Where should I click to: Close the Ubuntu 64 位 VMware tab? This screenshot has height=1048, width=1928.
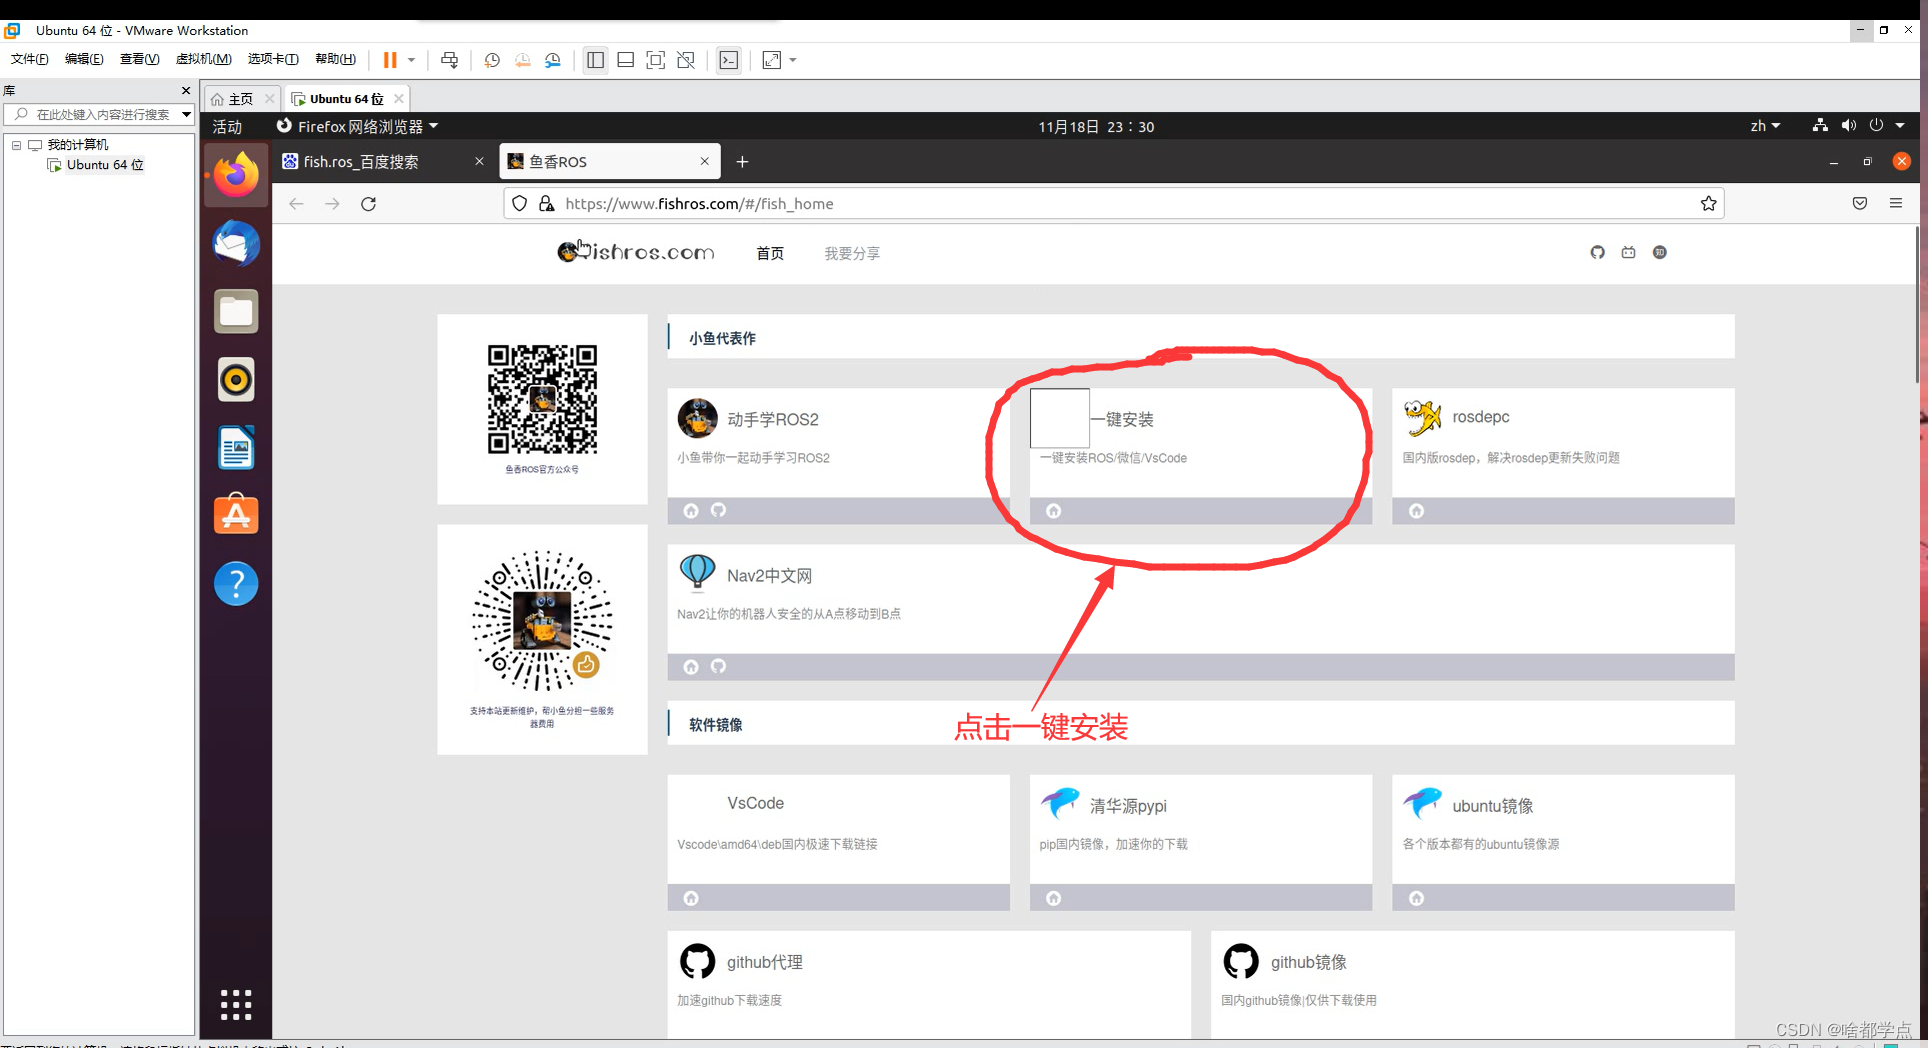point(399,98)
